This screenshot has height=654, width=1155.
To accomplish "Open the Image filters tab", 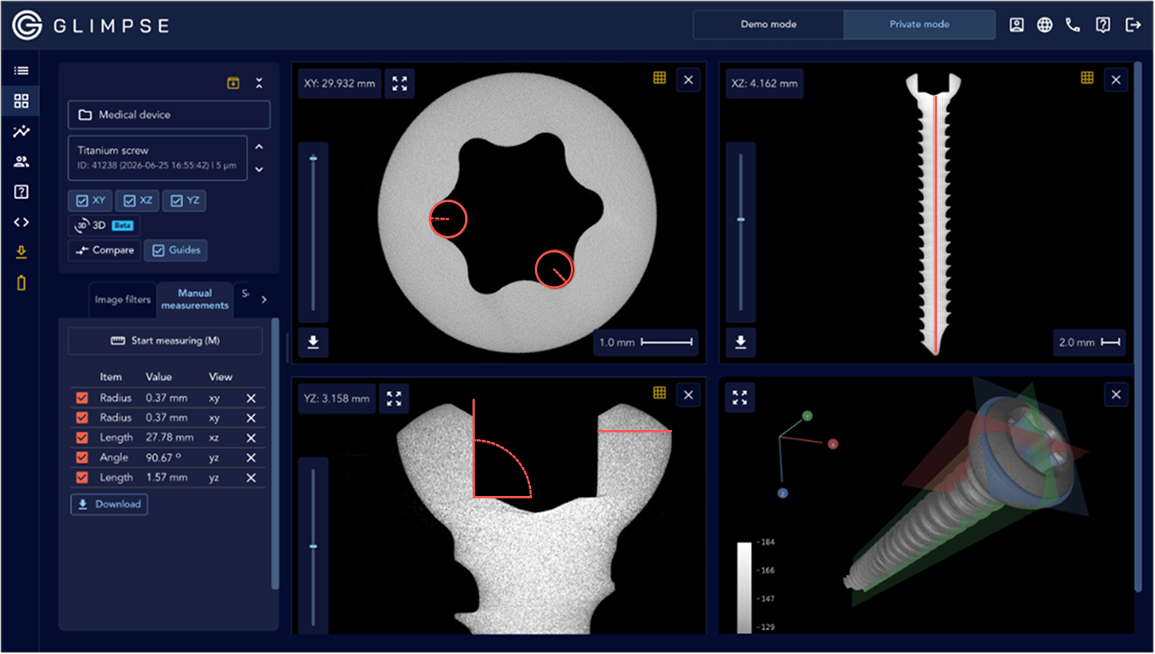I will point(122,300).
